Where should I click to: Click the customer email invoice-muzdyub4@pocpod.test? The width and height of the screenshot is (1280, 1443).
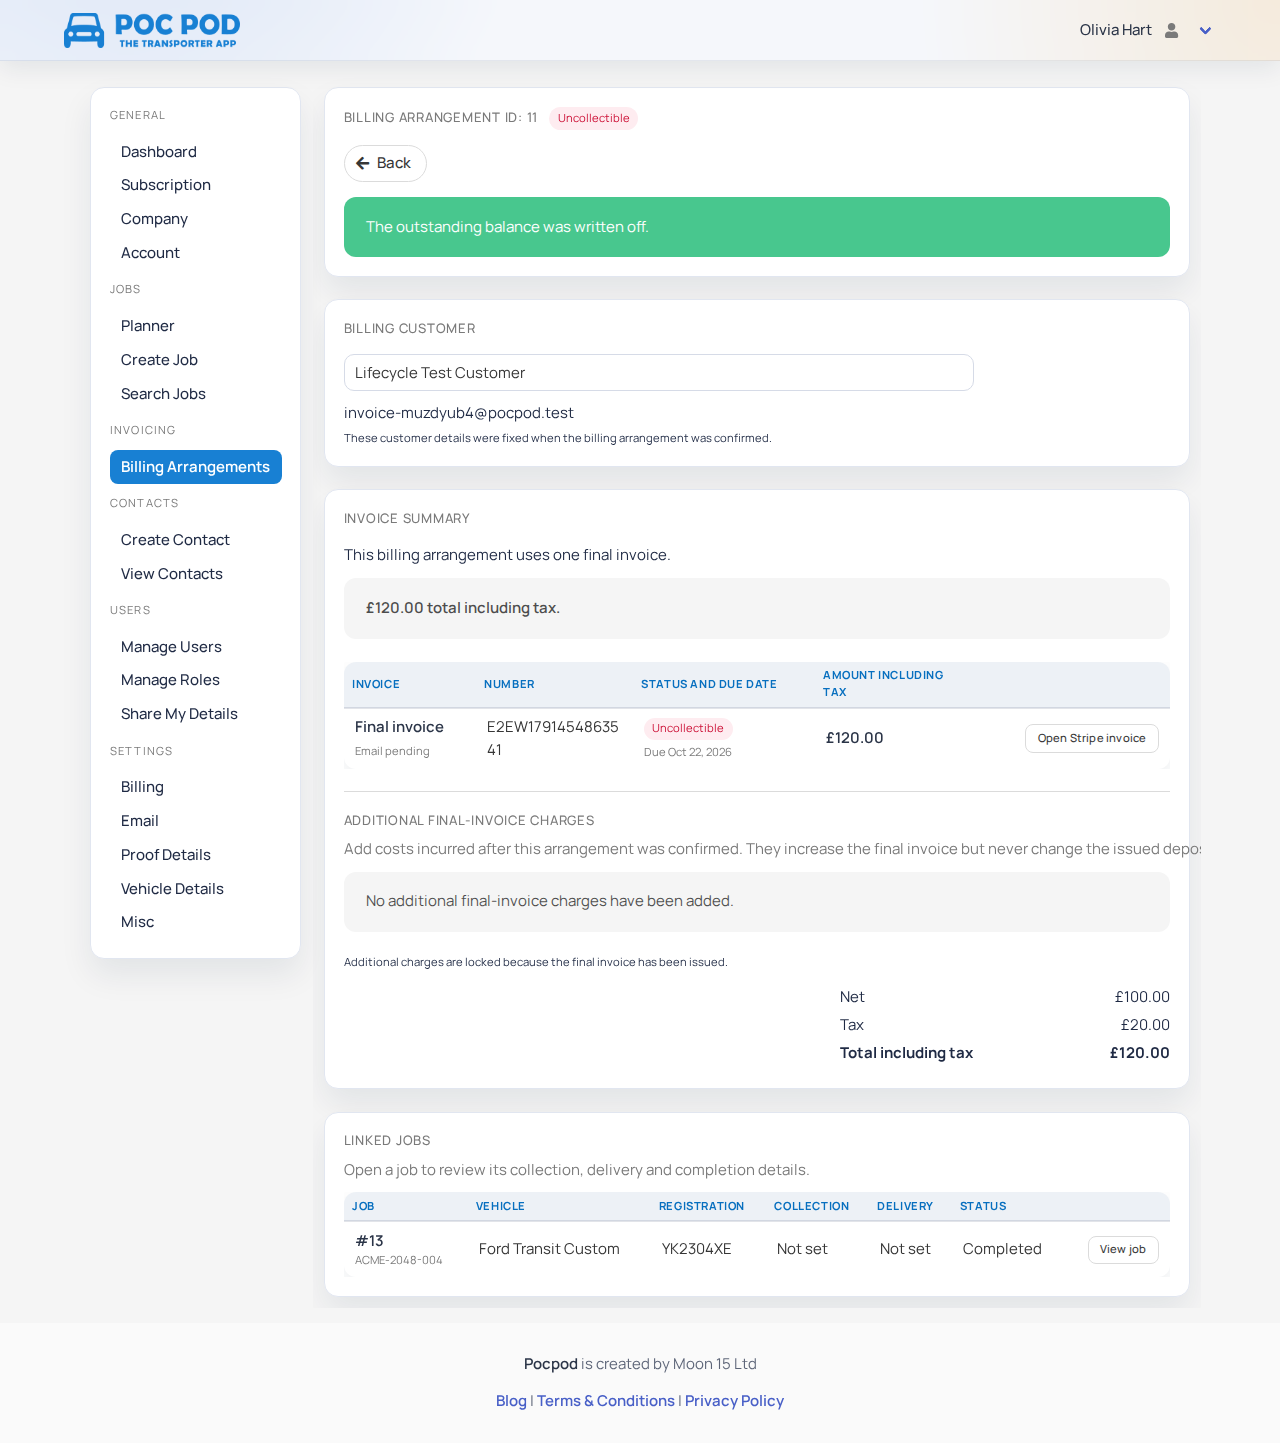459,413
